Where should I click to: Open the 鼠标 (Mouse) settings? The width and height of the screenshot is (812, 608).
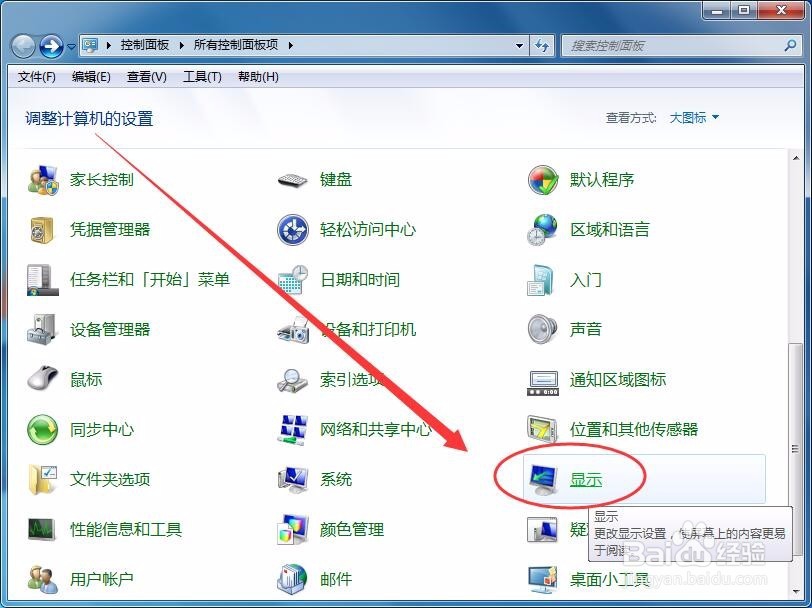[x=86, y=379]
